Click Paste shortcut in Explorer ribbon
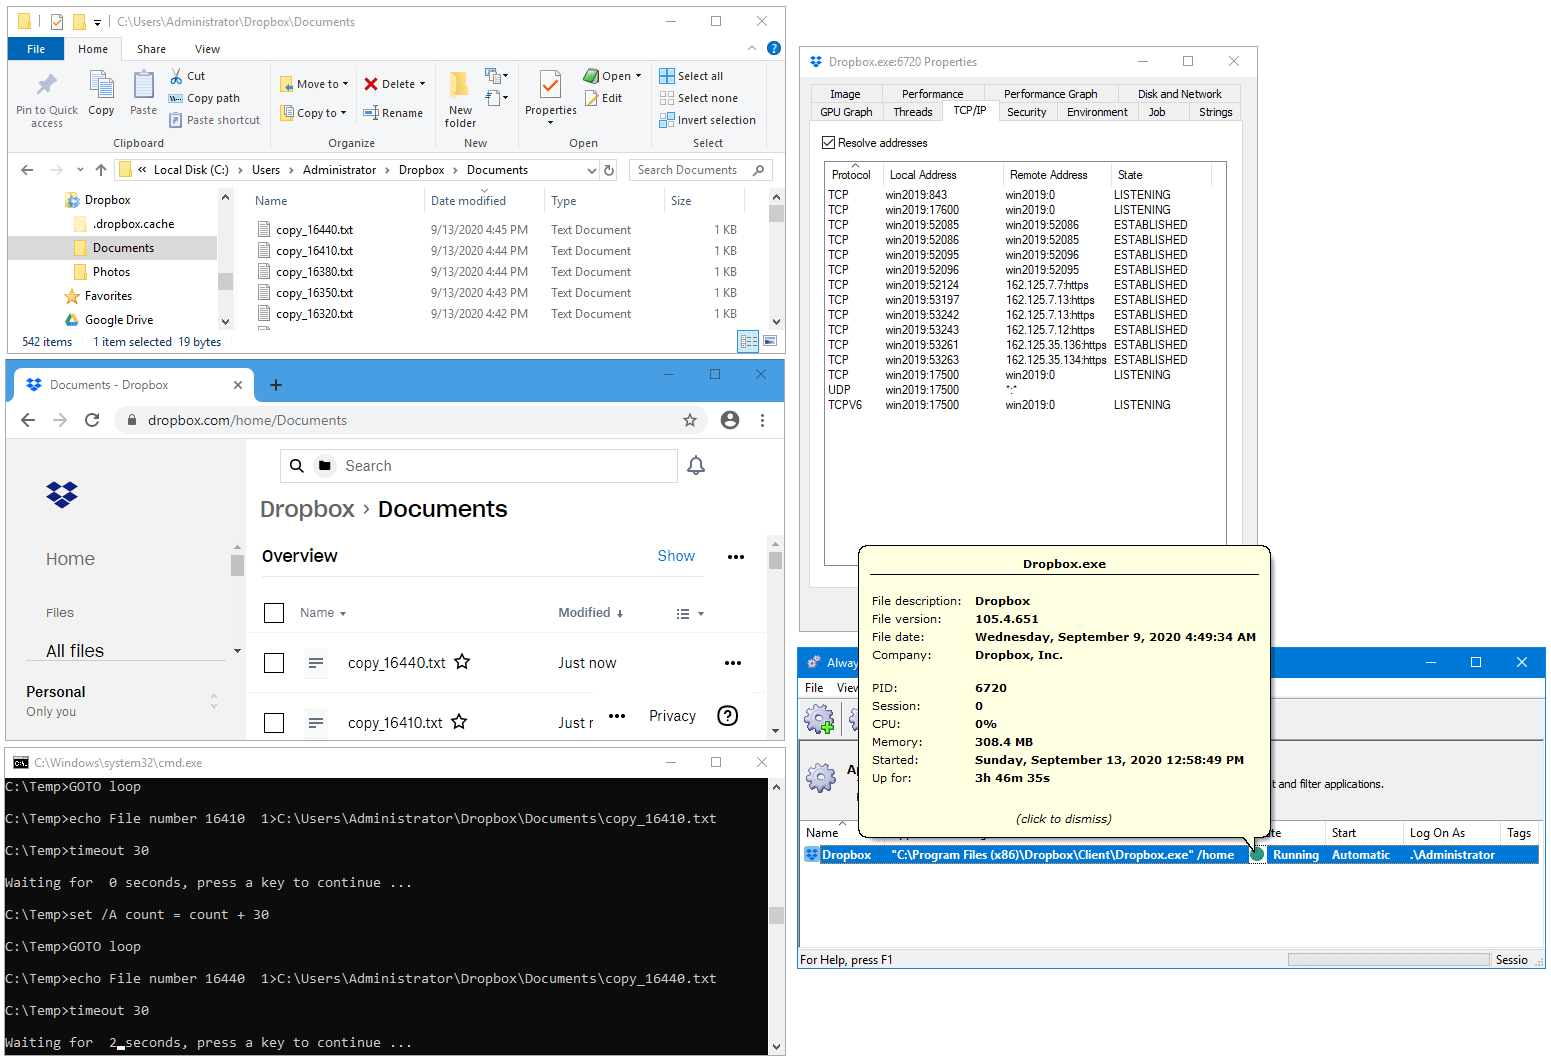 (214, 120)
